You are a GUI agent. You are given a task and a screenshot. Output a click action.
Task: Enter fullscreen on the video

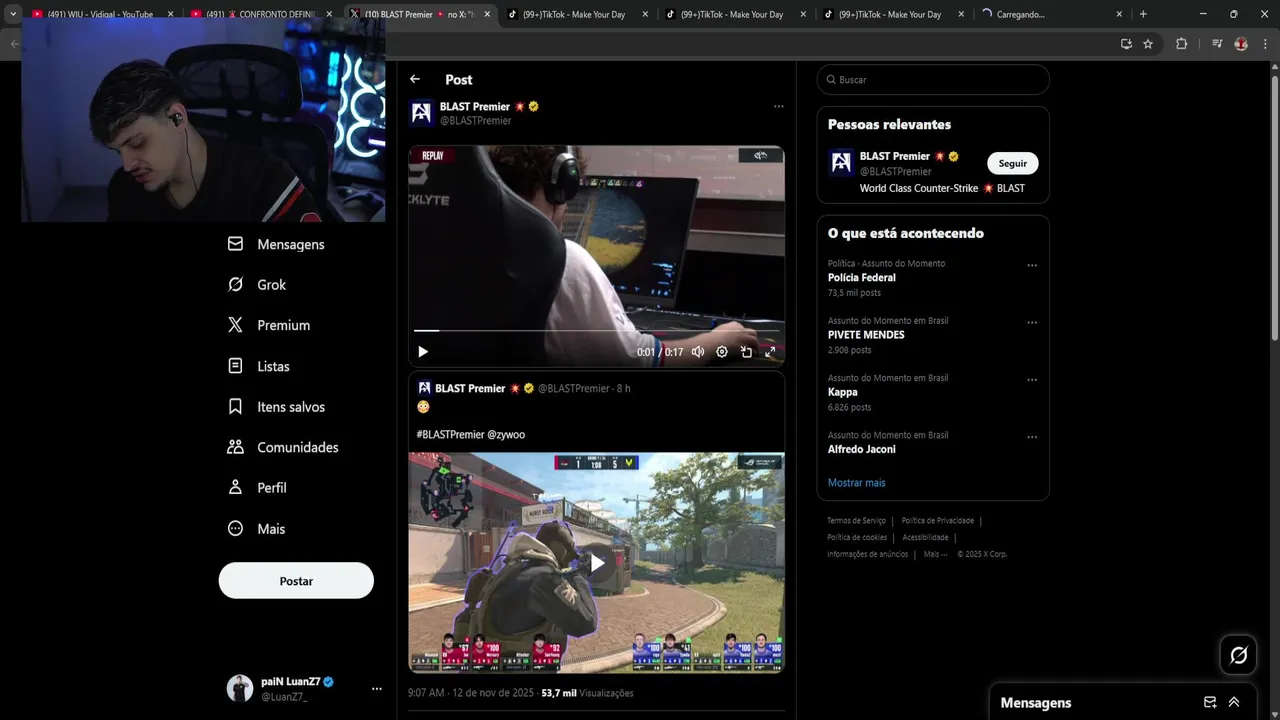pos(770,352)
